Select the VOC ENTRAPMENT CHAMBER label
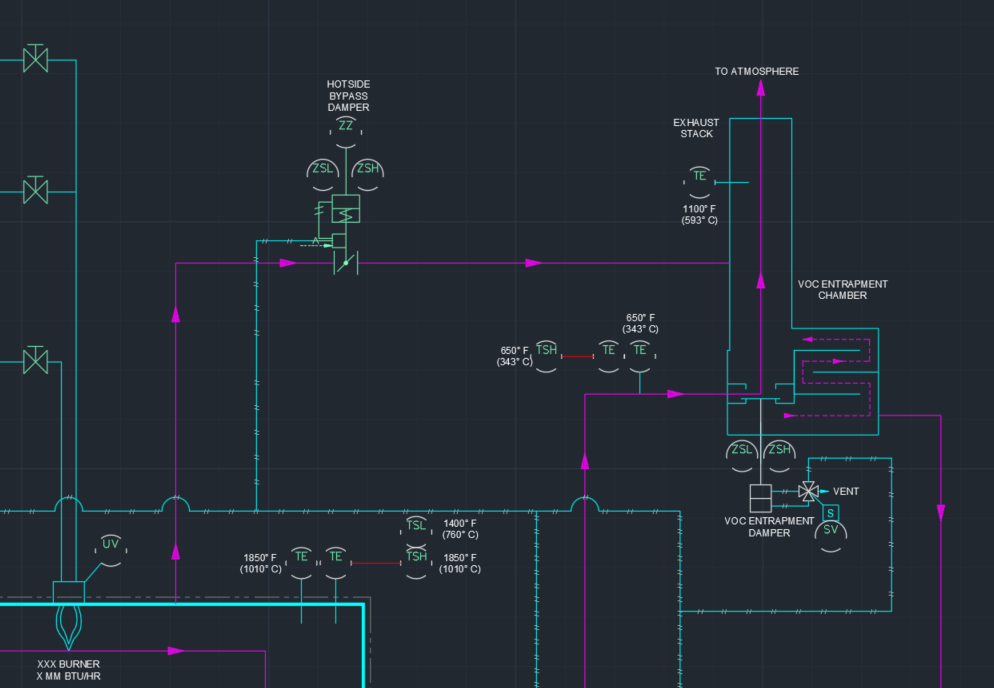 tap(842, 290)
